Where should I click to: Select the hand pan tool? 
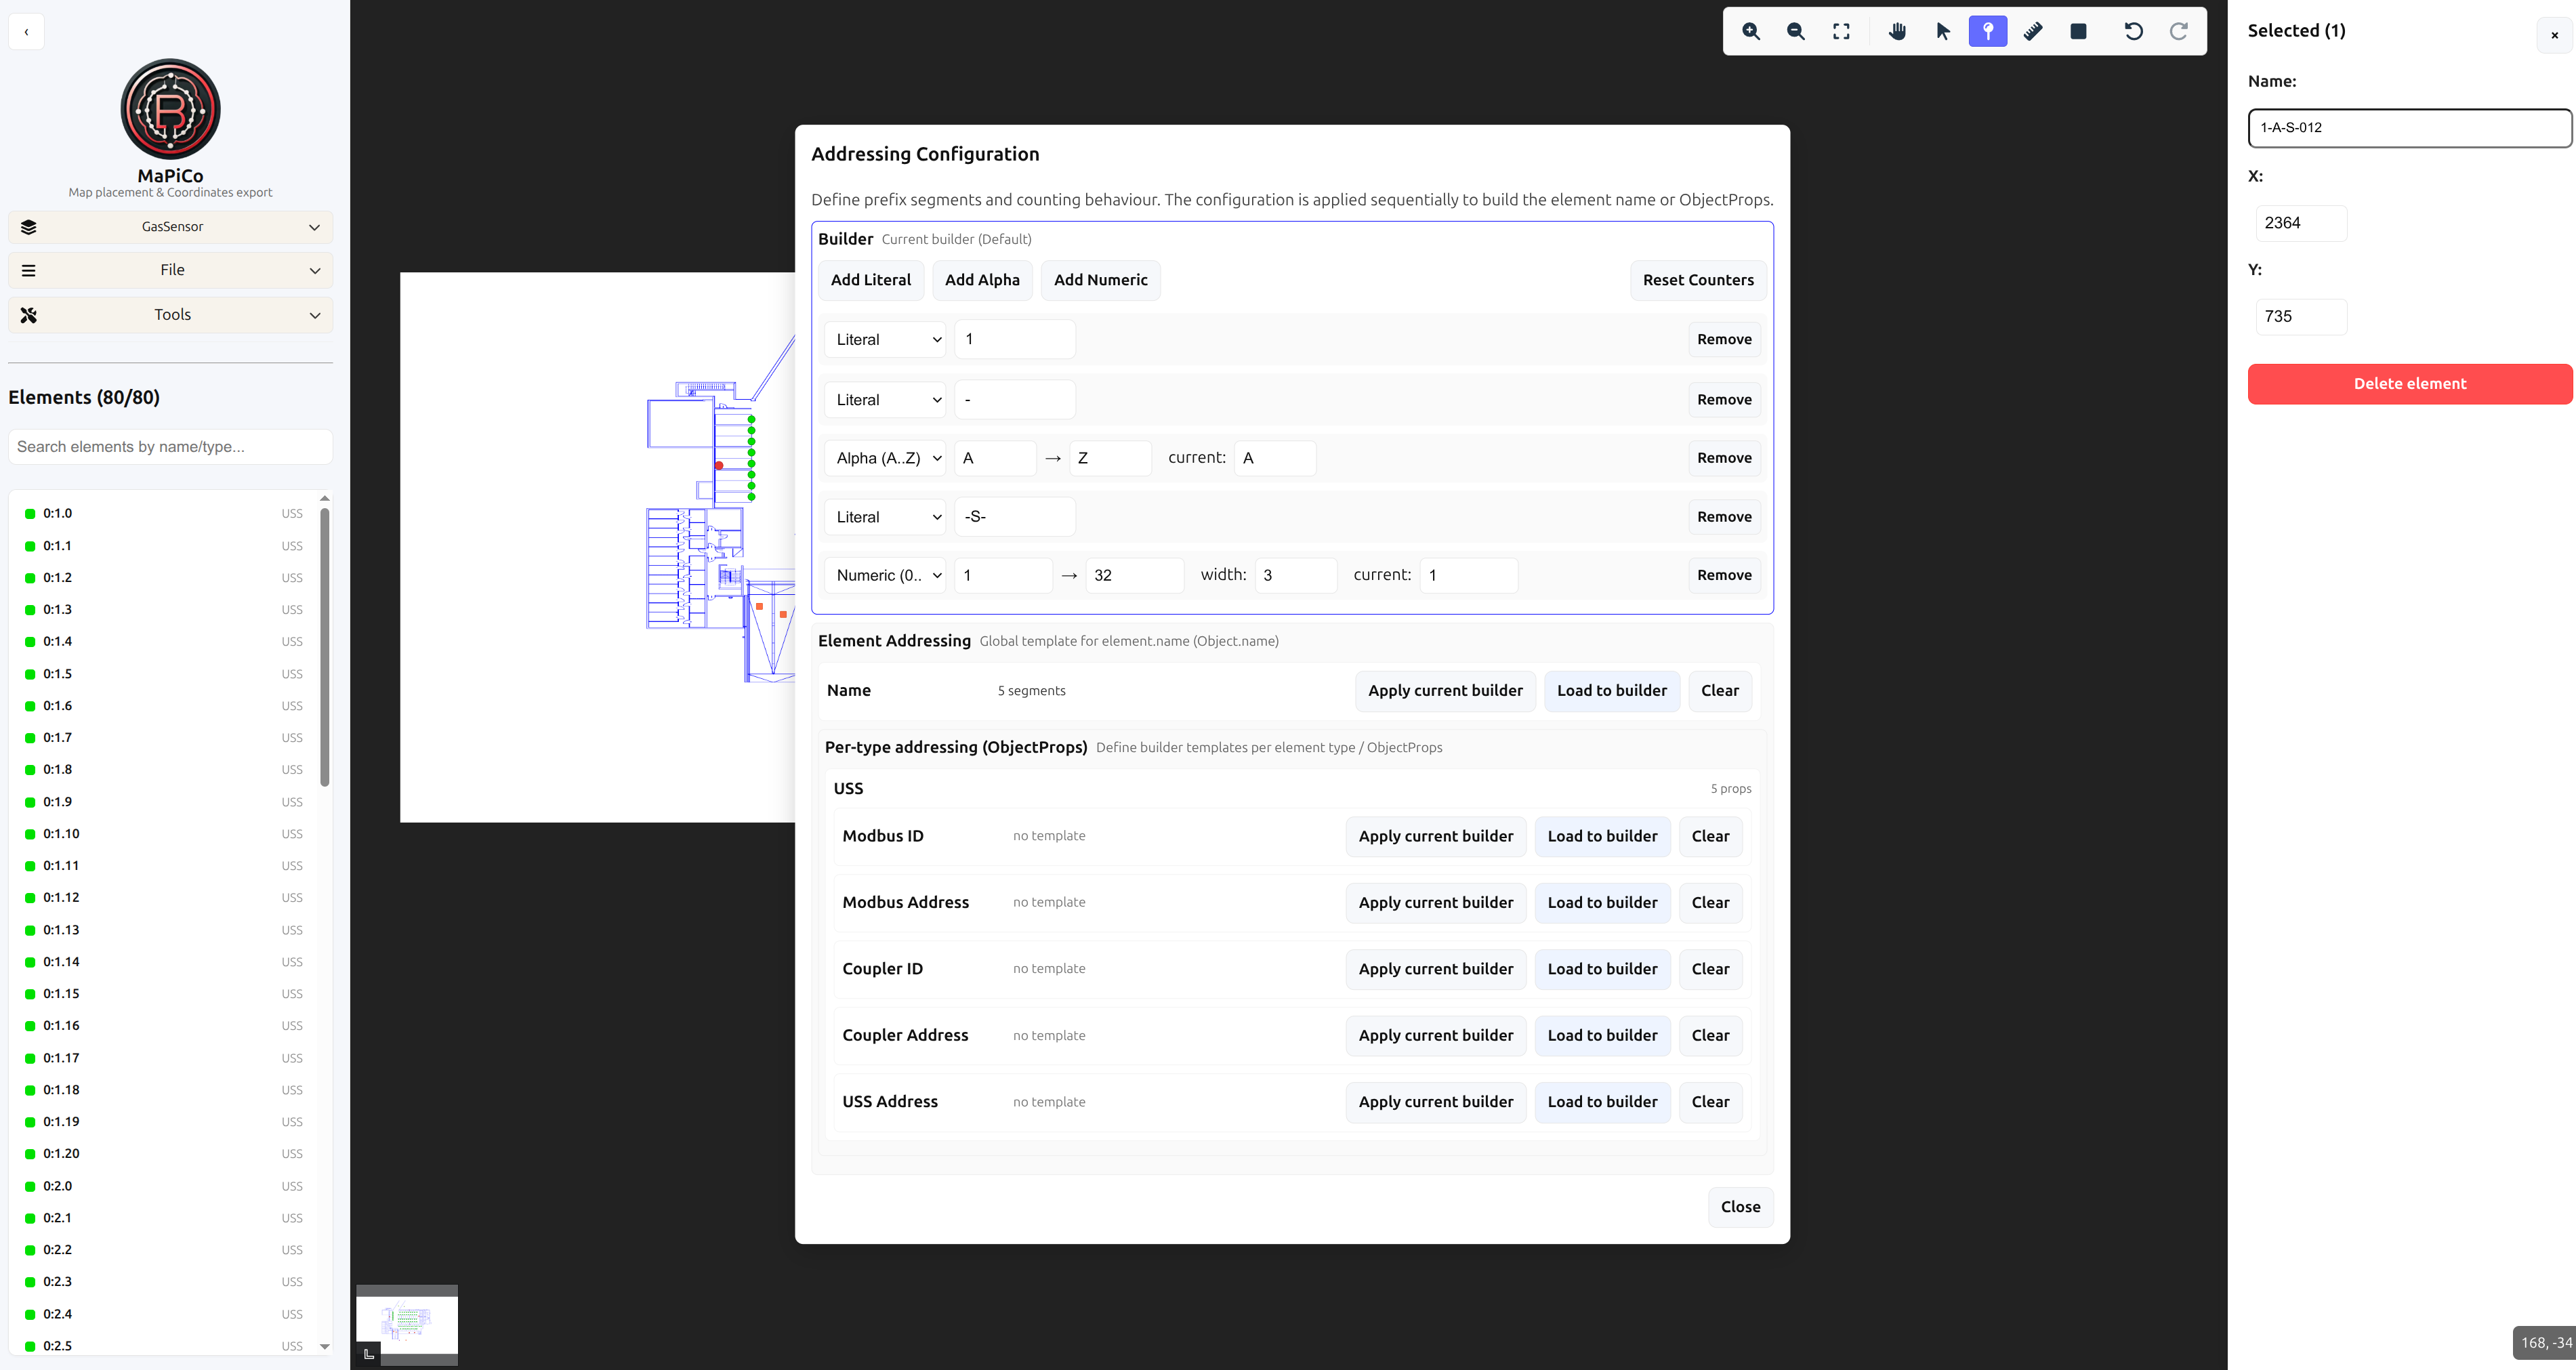[1897, 31]
